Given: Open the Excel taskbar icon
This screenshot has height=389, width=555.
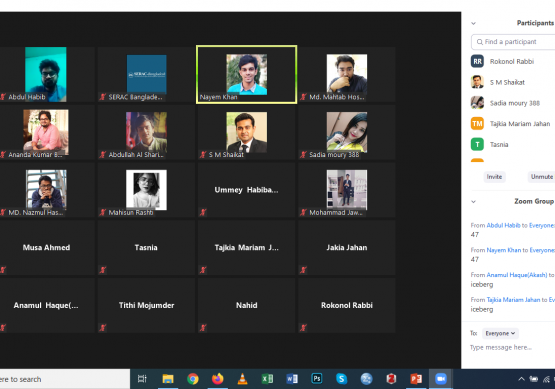Looking at the screenshot, I should point(267,379).
